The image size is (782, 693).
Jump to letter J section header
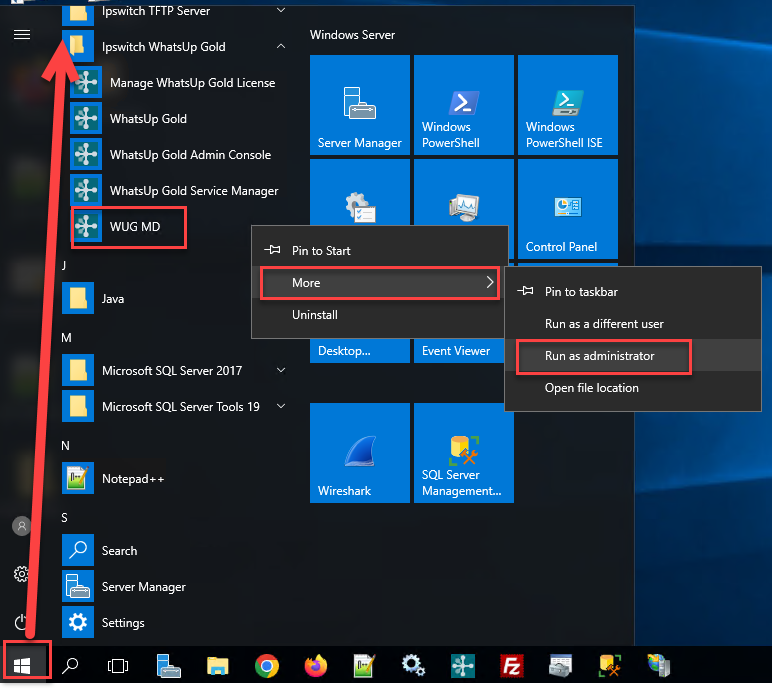(64, 268)
